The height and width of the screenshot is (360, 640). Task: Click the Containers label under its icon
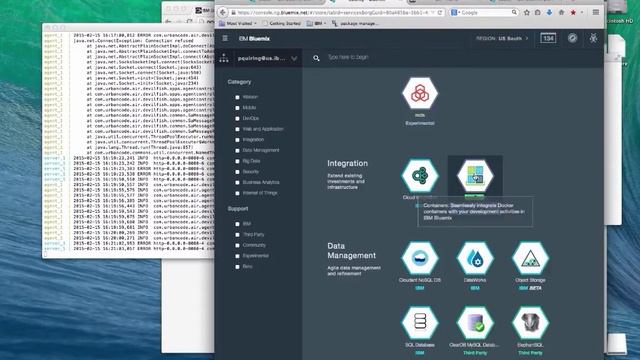click(x=474, y=196)
